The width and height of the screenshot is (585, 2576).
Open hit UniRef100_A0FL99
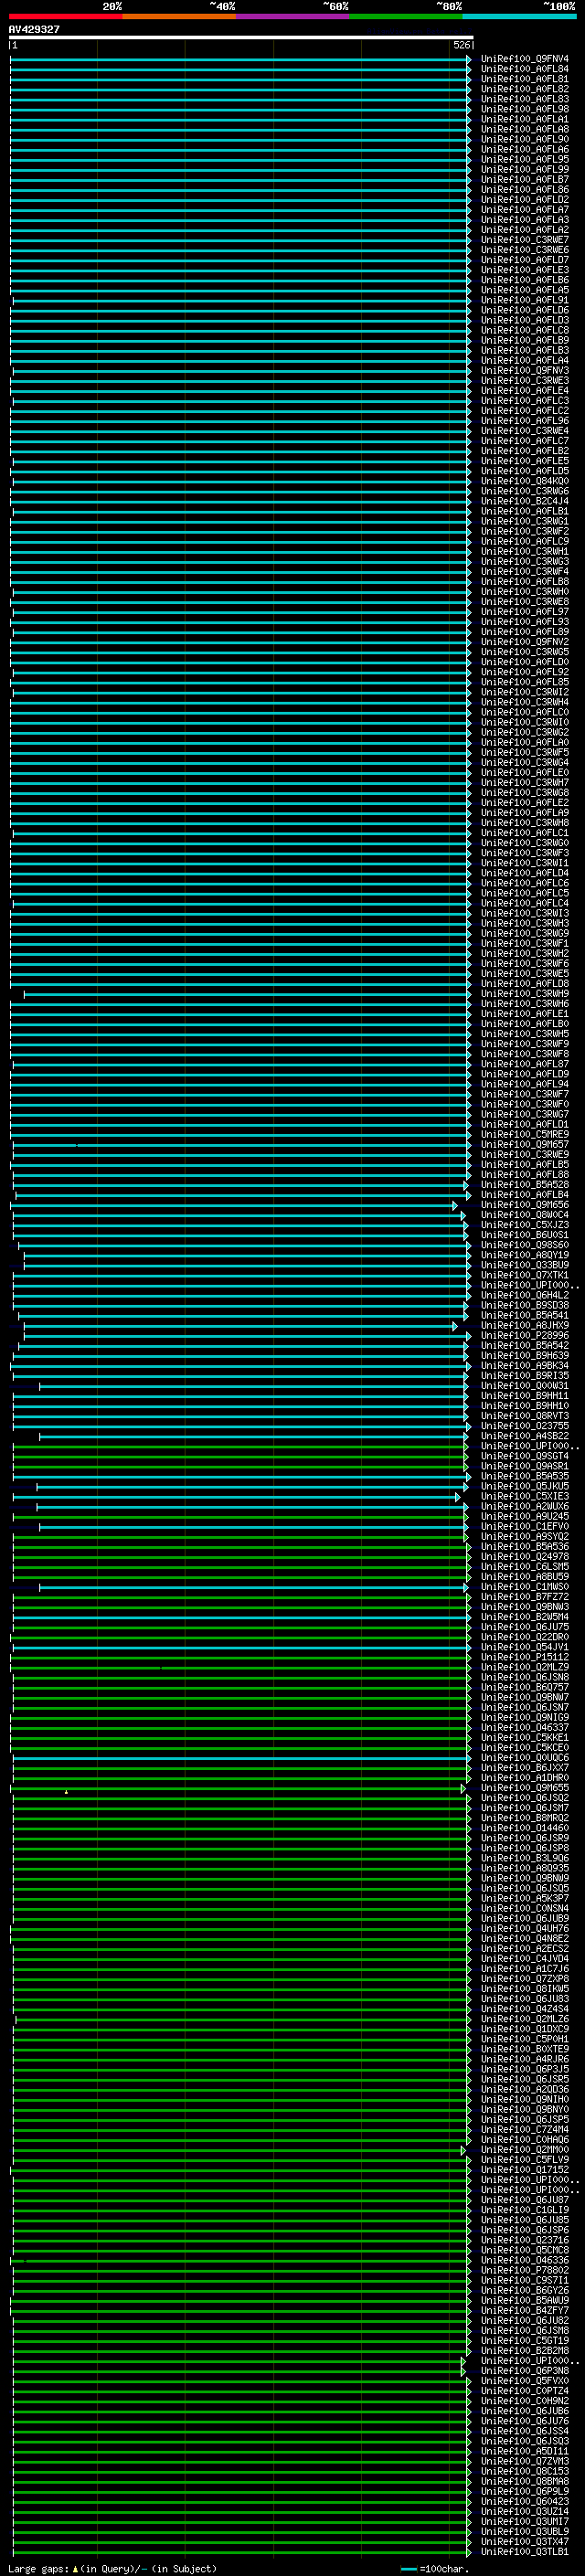(x=525, y=169)
